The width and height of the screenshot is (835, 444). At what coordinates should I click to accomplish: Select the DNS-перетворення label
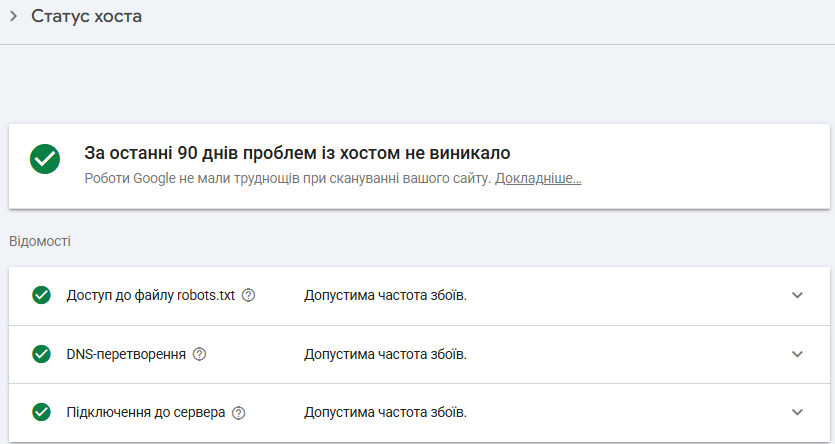pos(126,354)
